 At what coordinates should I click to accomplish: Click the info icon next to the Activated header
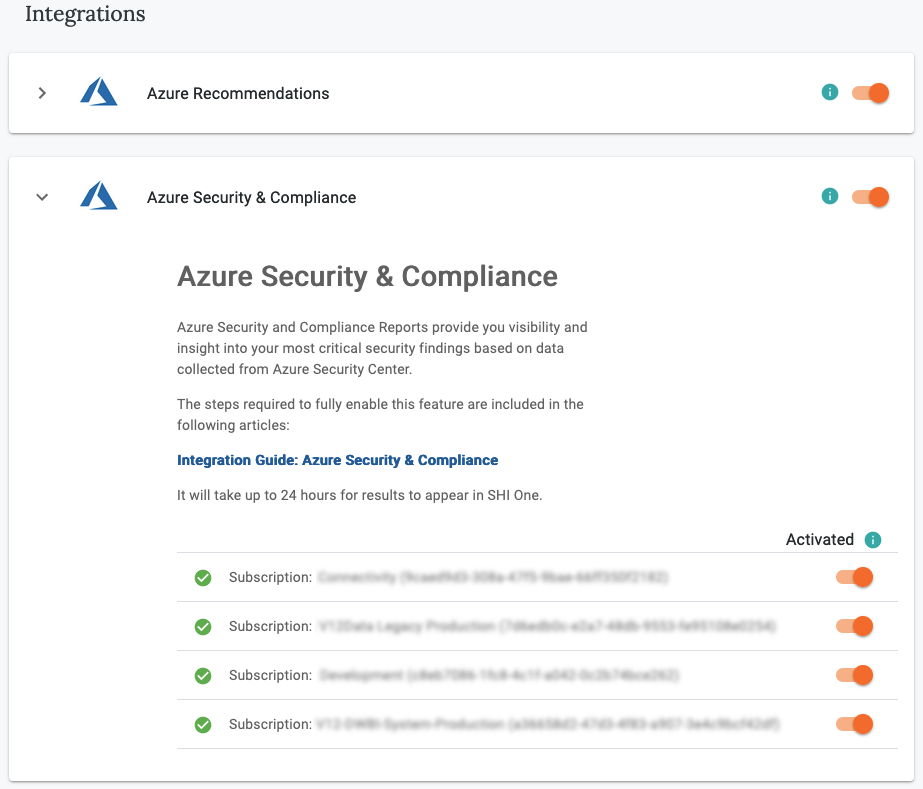tap(872, 539)
